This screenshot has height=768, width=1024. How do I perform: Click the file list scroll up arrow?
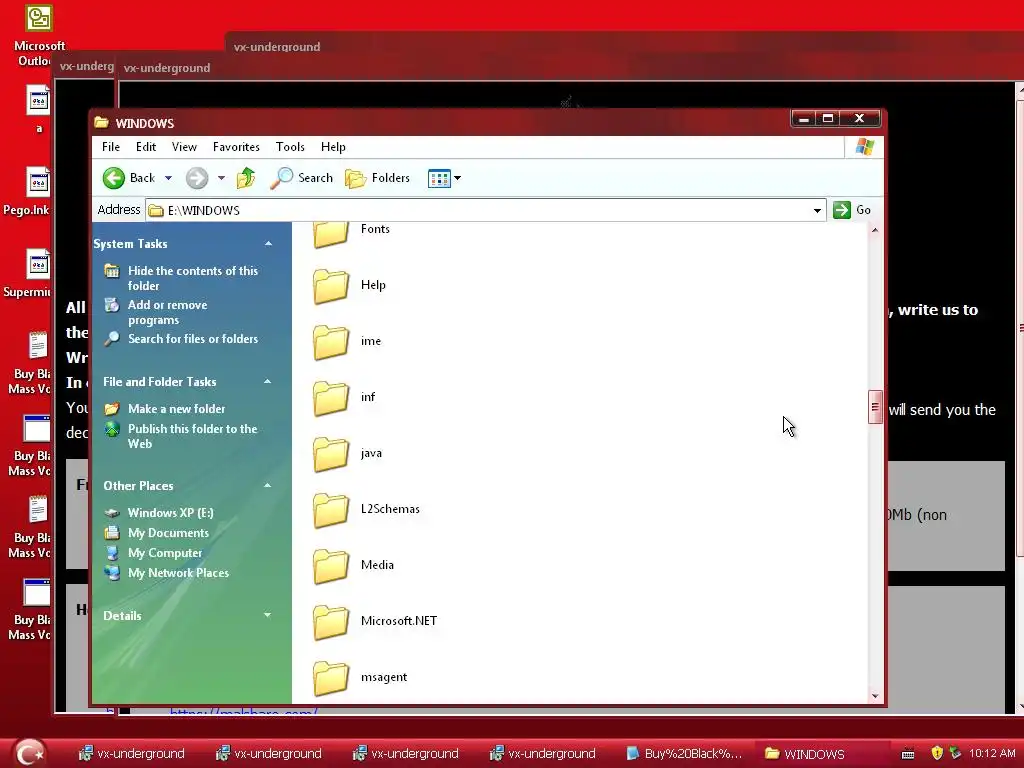click(x=875, y=230)
